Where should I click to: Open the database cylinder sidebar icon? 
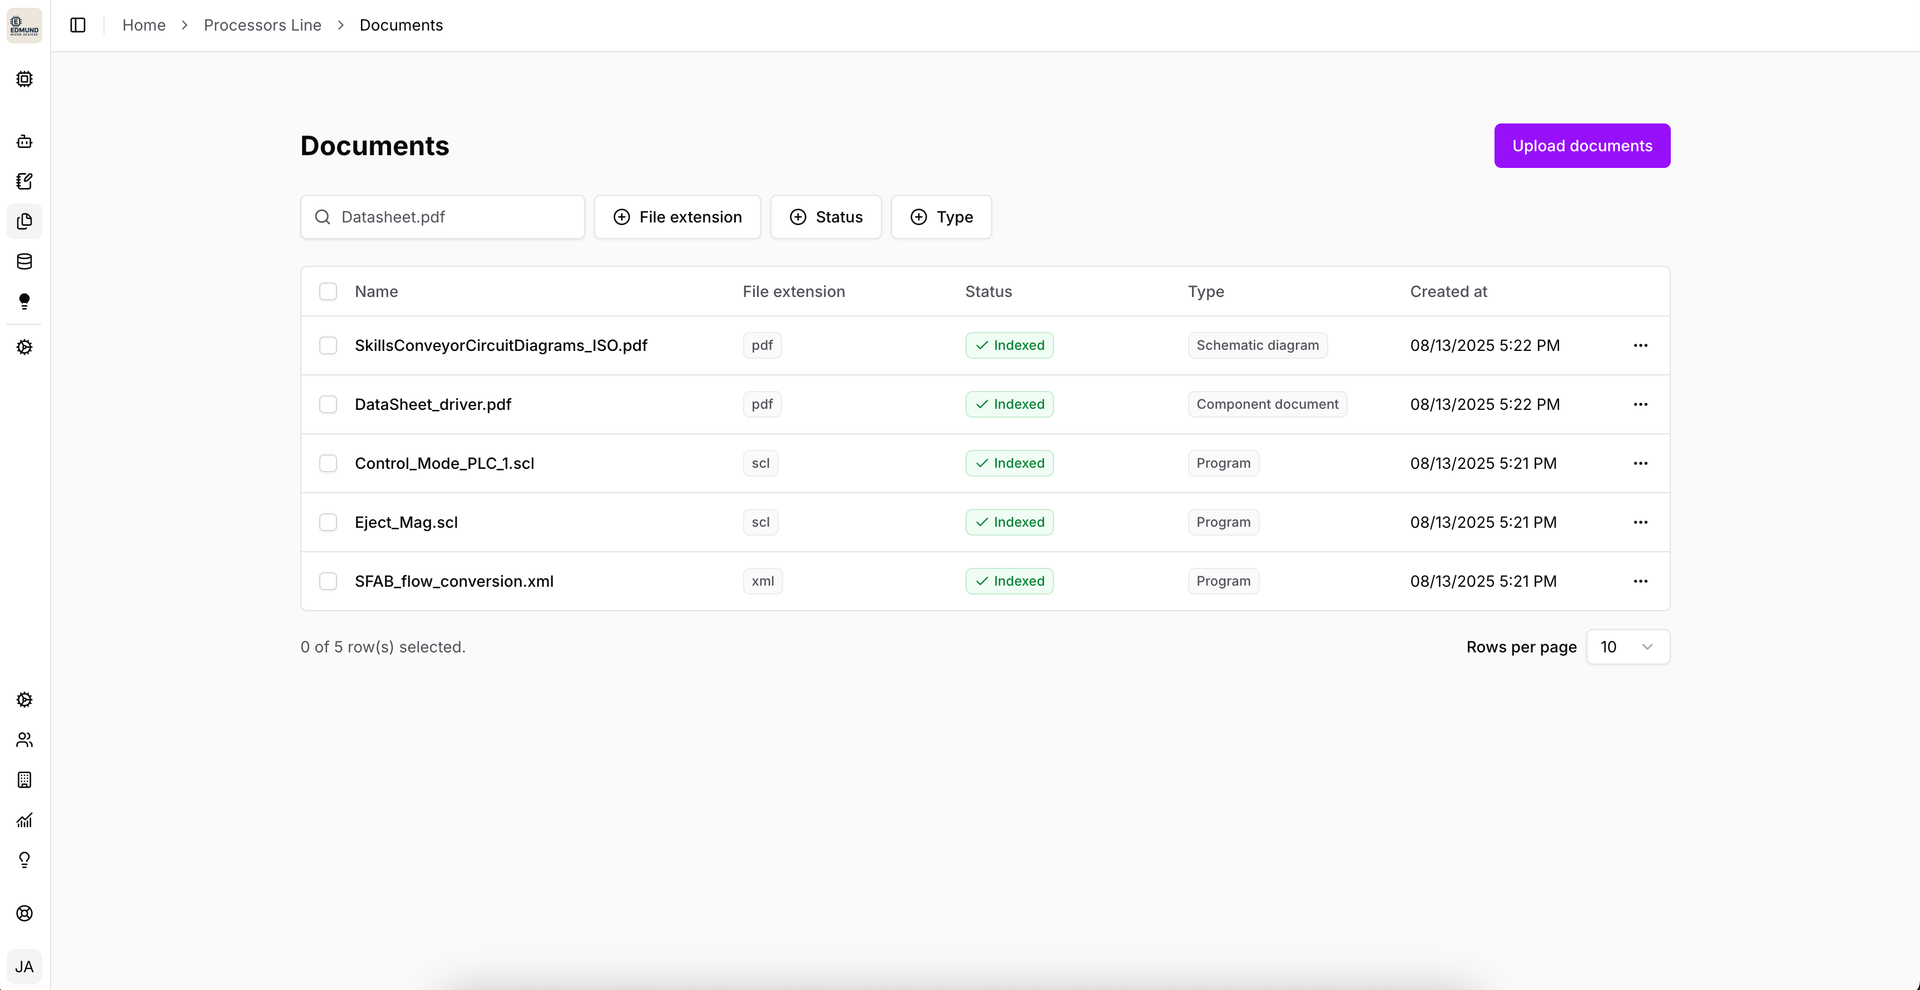25,262
